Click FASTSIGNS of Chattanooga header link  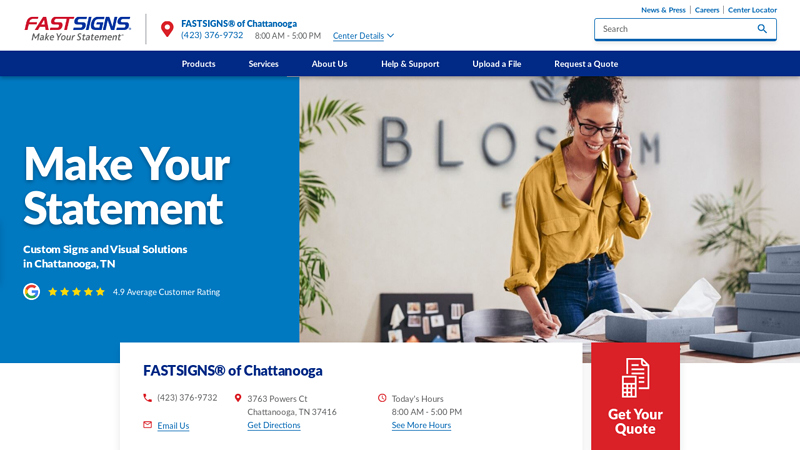tap(239, 23)
